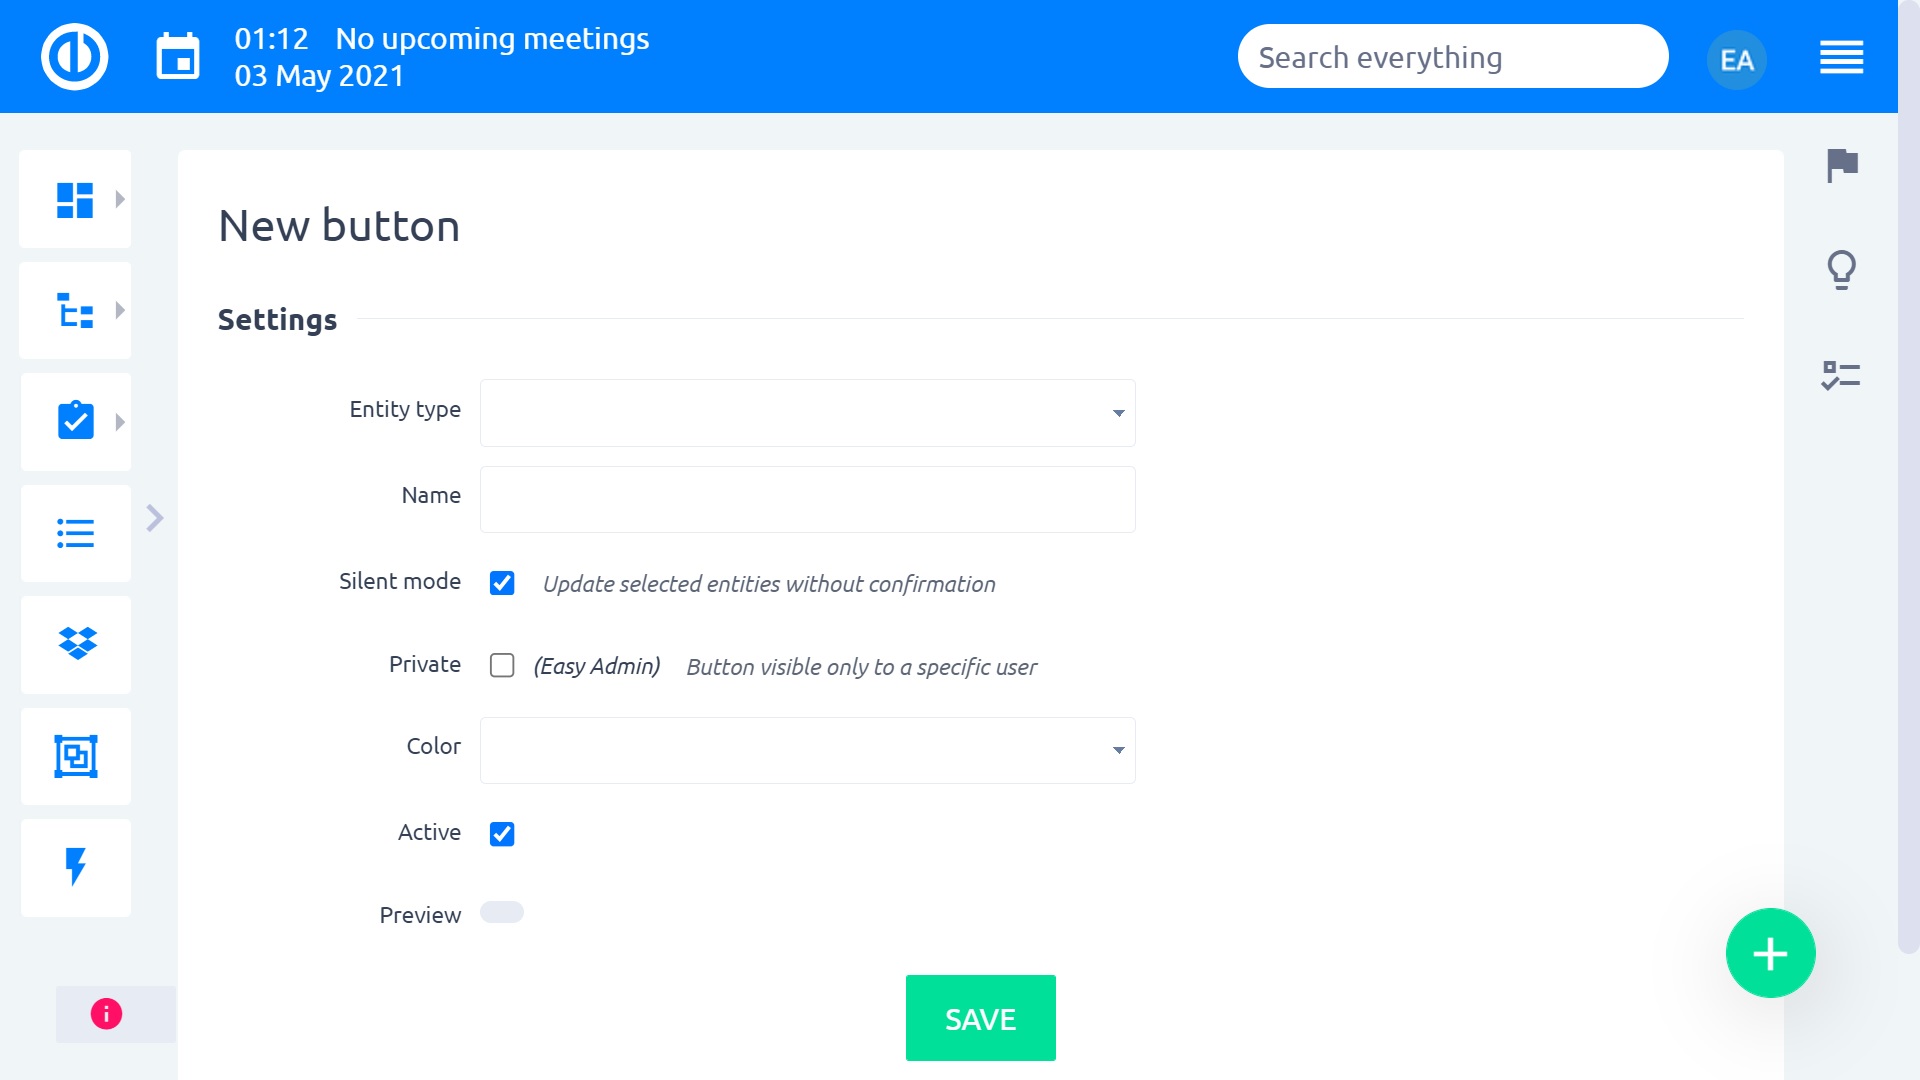1920x1080 pixels.
Task: Open the EA user avatar menu
Action: point(1737,60)
